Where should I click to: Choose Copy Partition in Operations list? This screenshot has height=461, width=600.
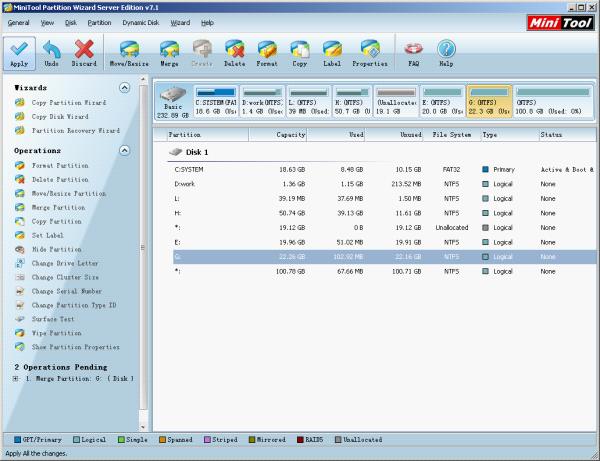(57, 221)
